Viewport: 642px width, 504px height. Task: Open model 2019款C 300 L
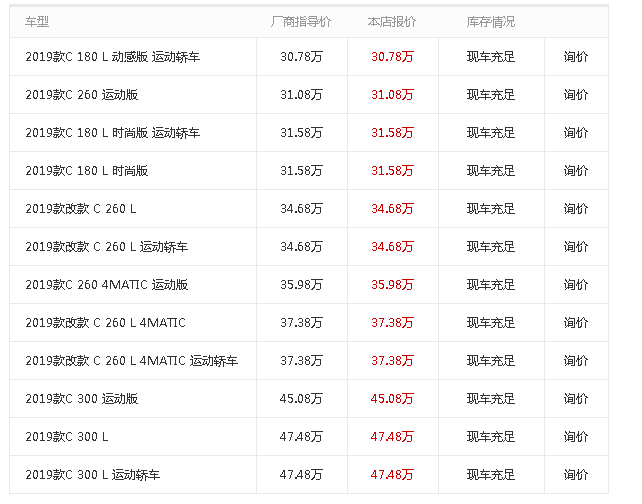coord(67,437)
